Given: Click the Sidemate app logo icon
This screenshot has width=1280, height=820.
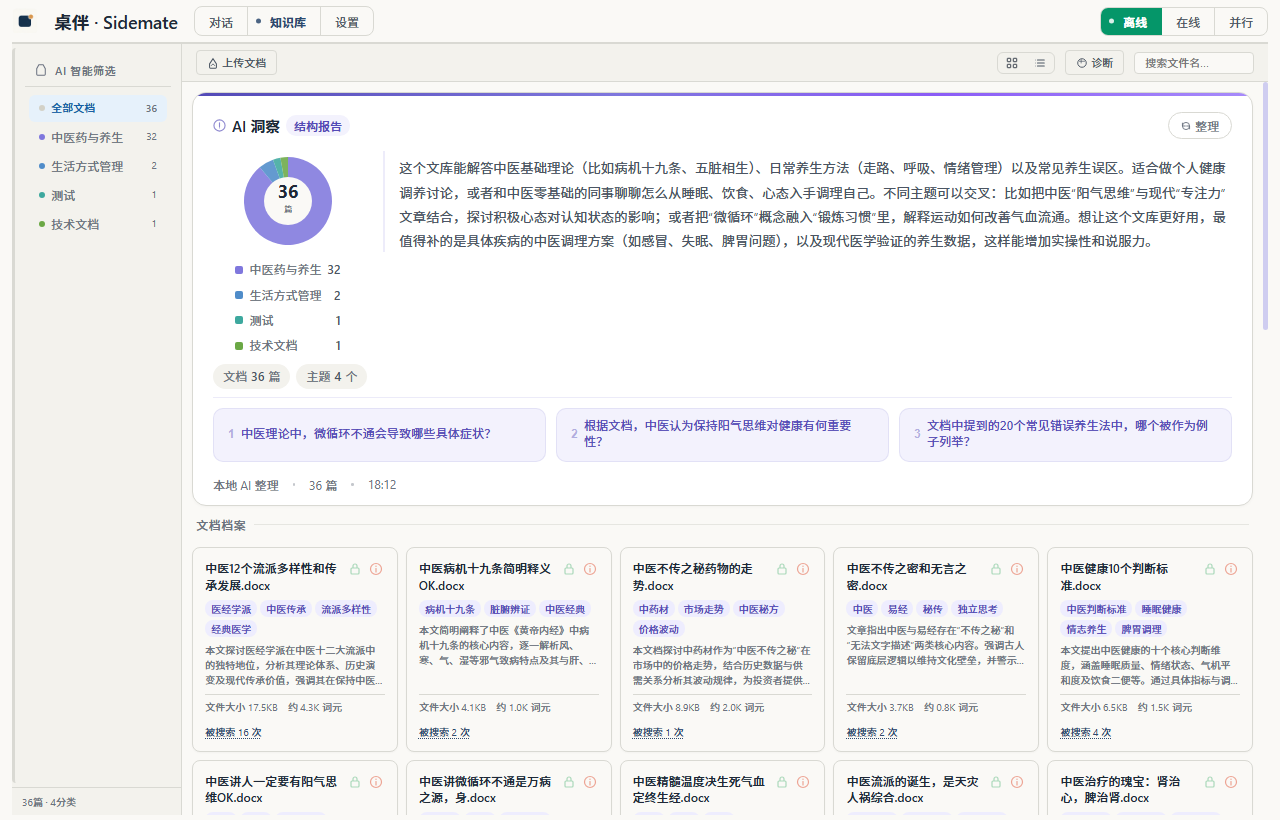Looking at the screenshot, I should (26, 21).
